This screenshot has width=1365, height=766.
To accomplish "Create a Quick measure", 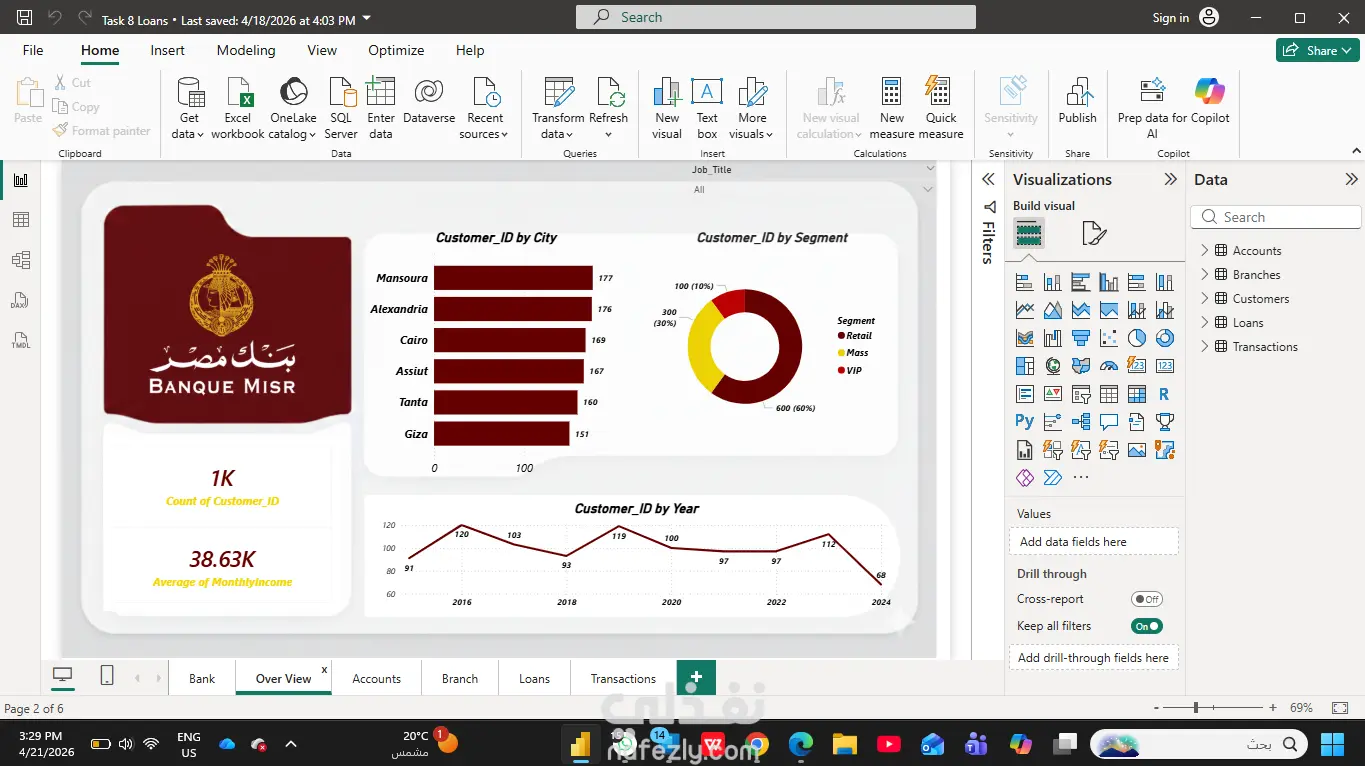I will 941,108.
